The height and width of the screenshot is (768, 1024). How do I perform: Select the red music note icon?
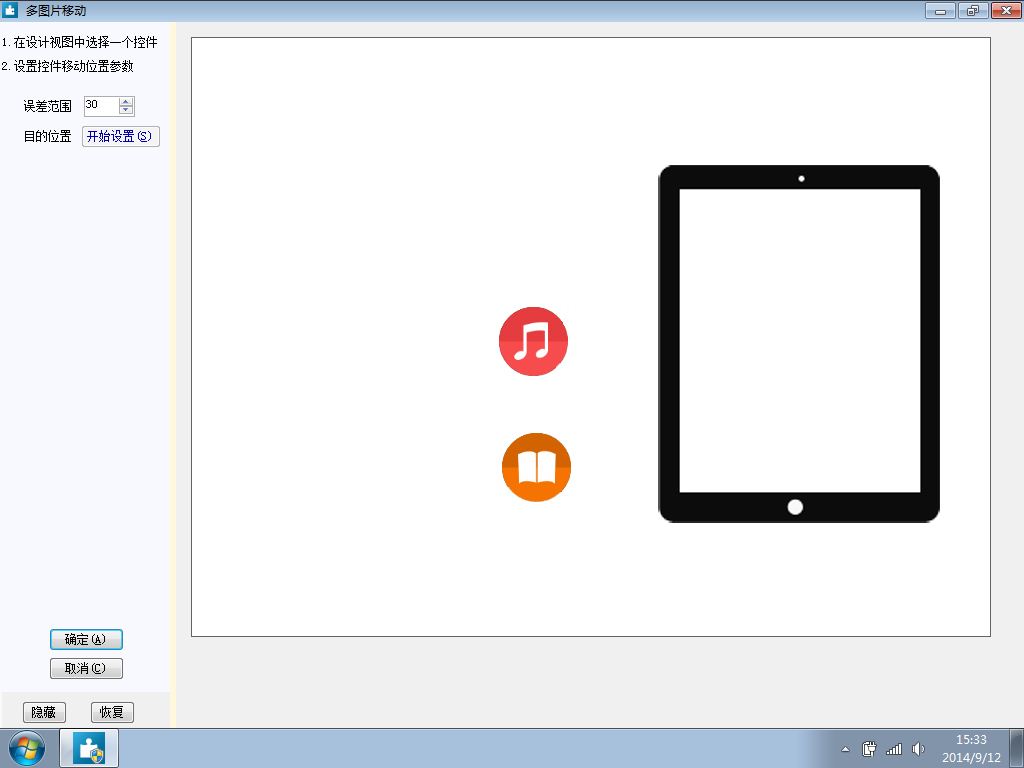click(533, 342)
